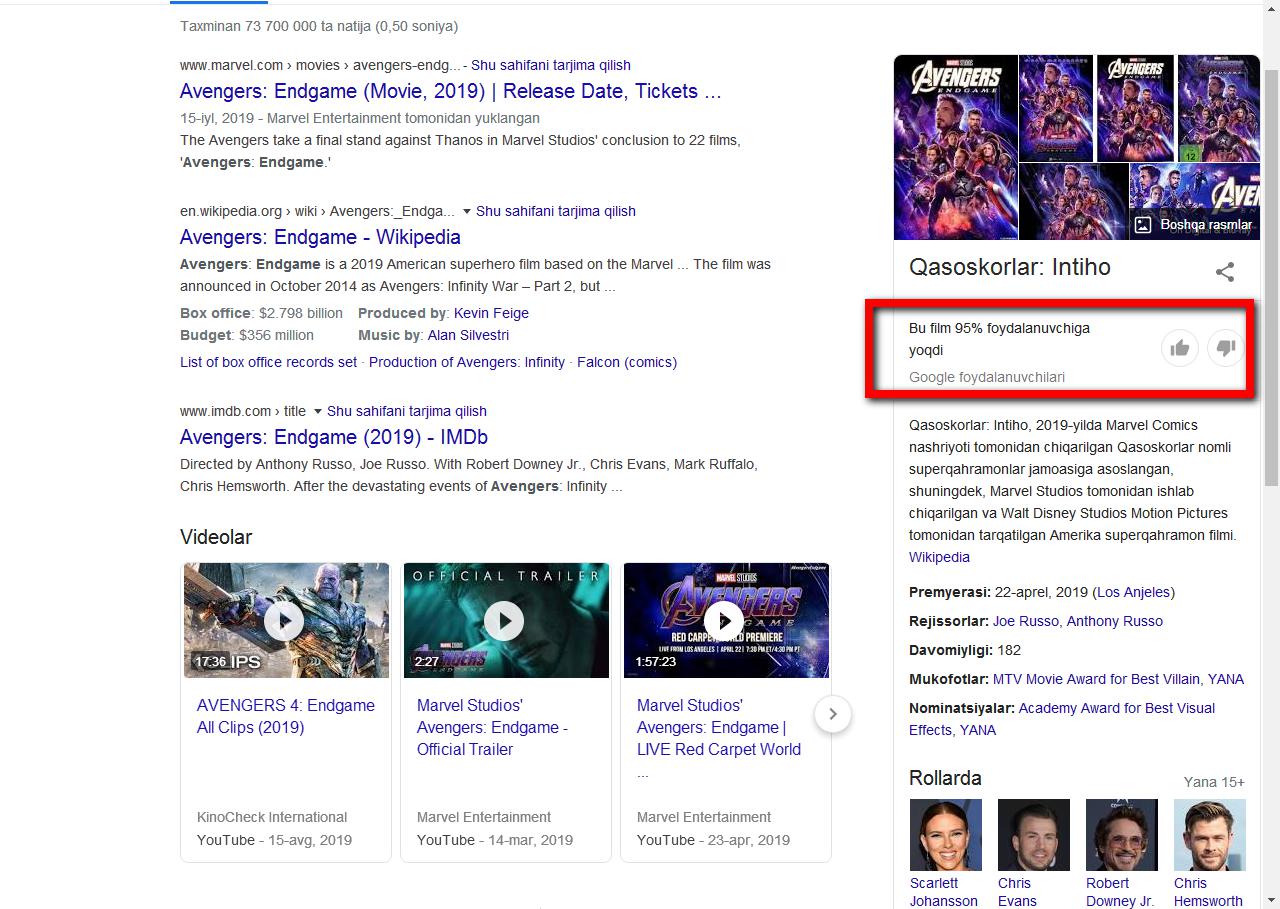The height and width of the screenshot is (909, 1280).
Task: Play the Official Trailer video
Action: point(504,621)
